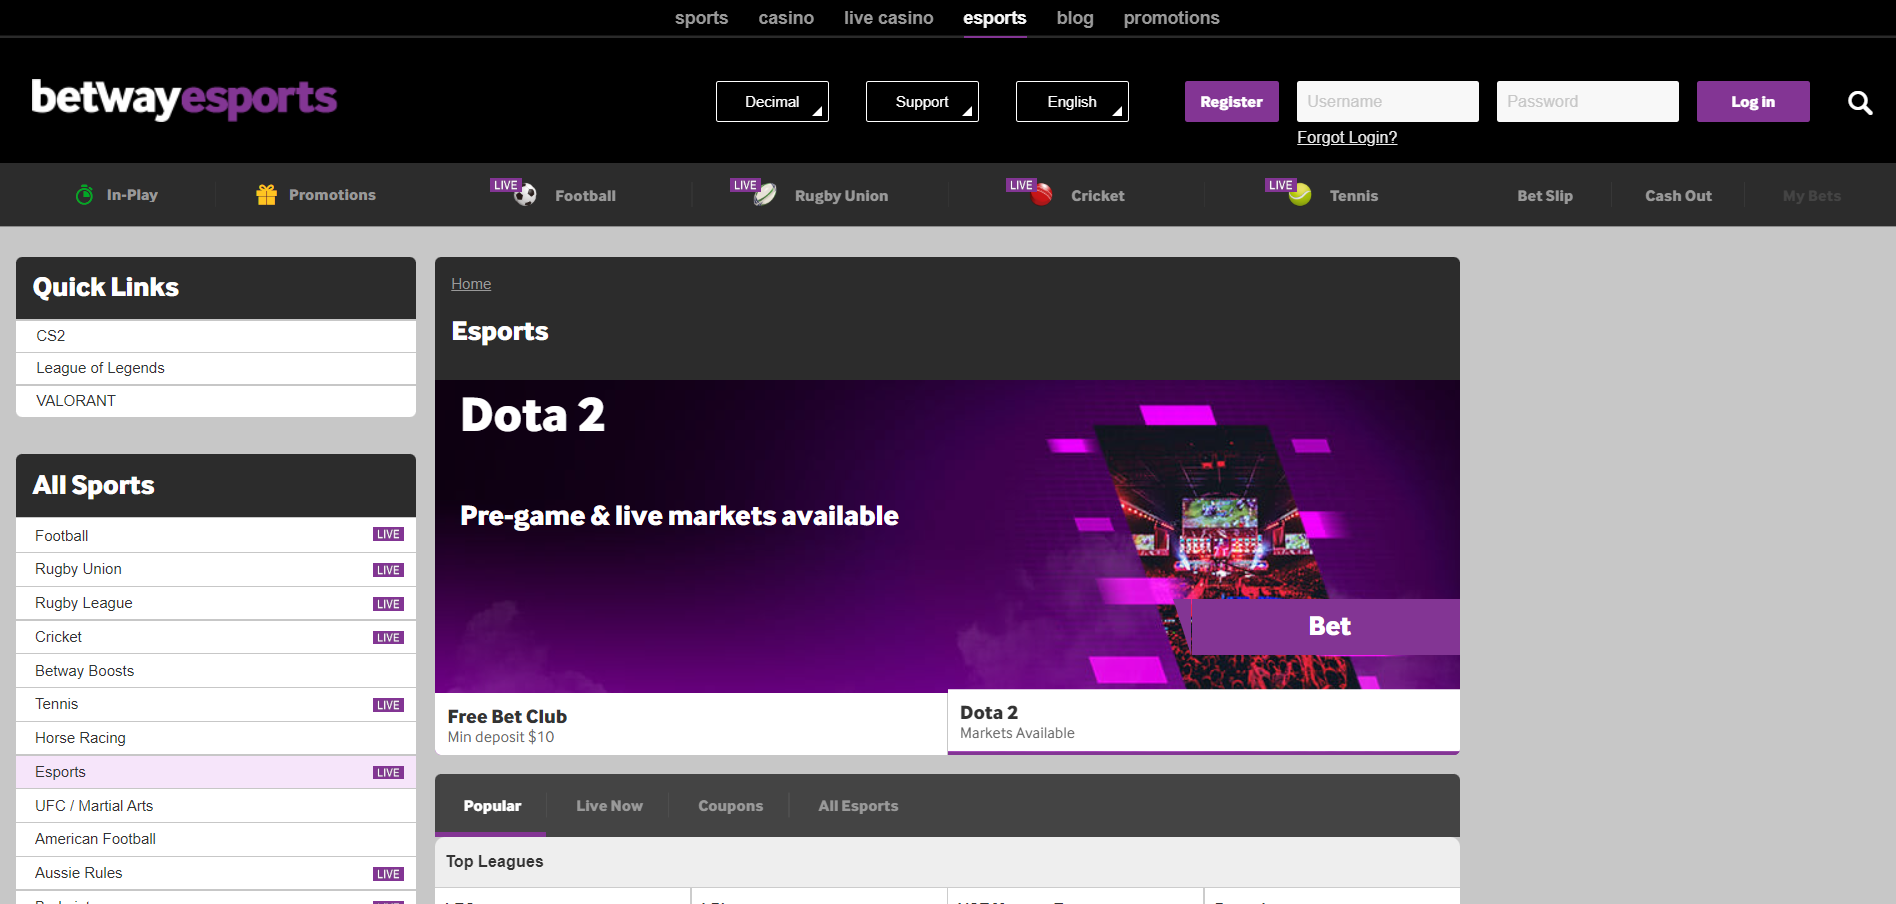
Task: Click the Tennis ball icon
Action: pos(1300,195)
